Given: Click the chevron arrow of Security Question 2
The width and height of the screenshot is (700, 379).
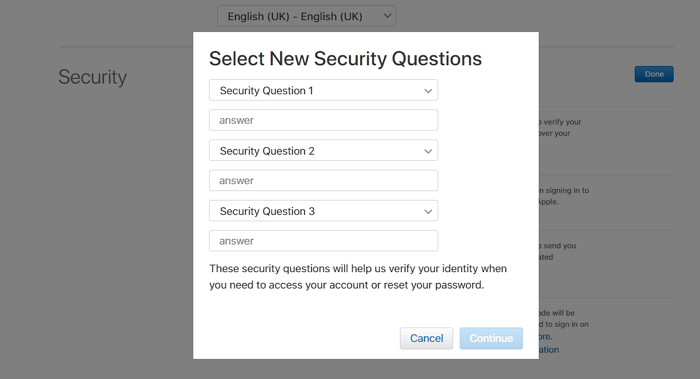Looking at the screenshot, I should pos(428,151).
